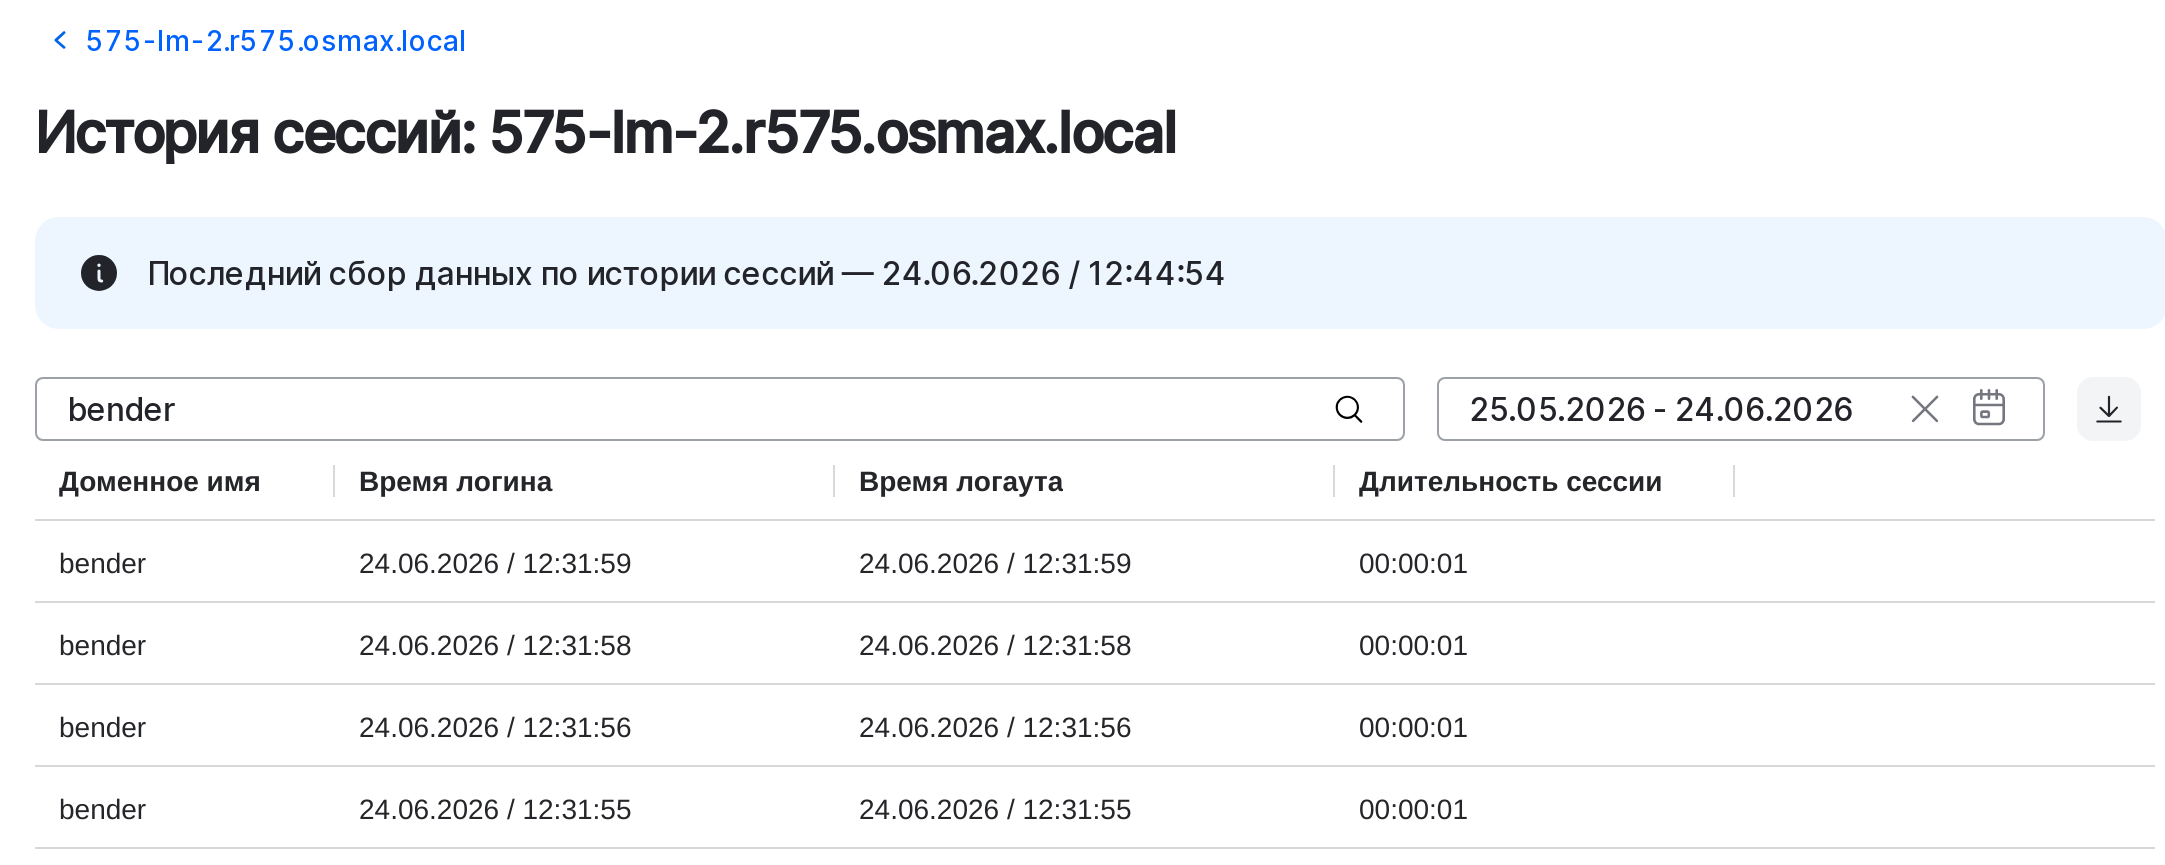Sort by Доменное имя column header
This screenshot has height=865, width=2165.
click(x=159, y=481)
